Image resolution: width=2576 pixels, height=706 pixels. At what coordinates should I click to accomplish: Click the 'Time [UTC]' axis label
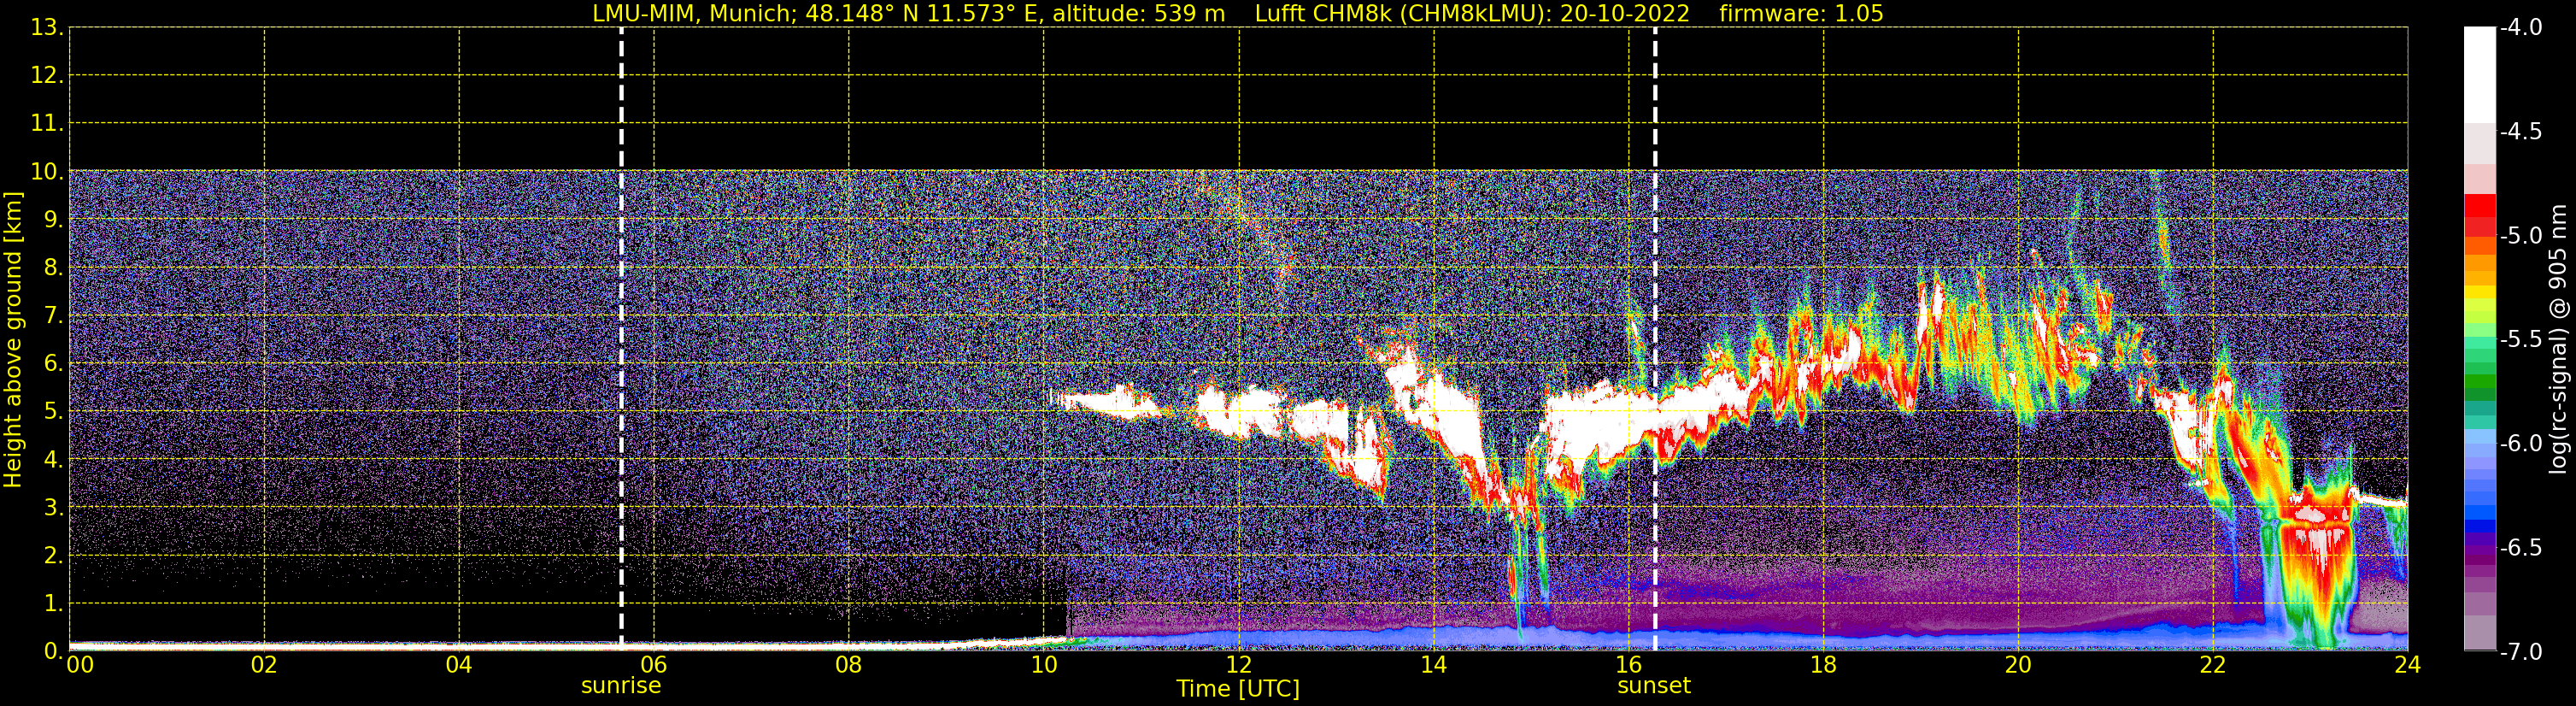1238,689
